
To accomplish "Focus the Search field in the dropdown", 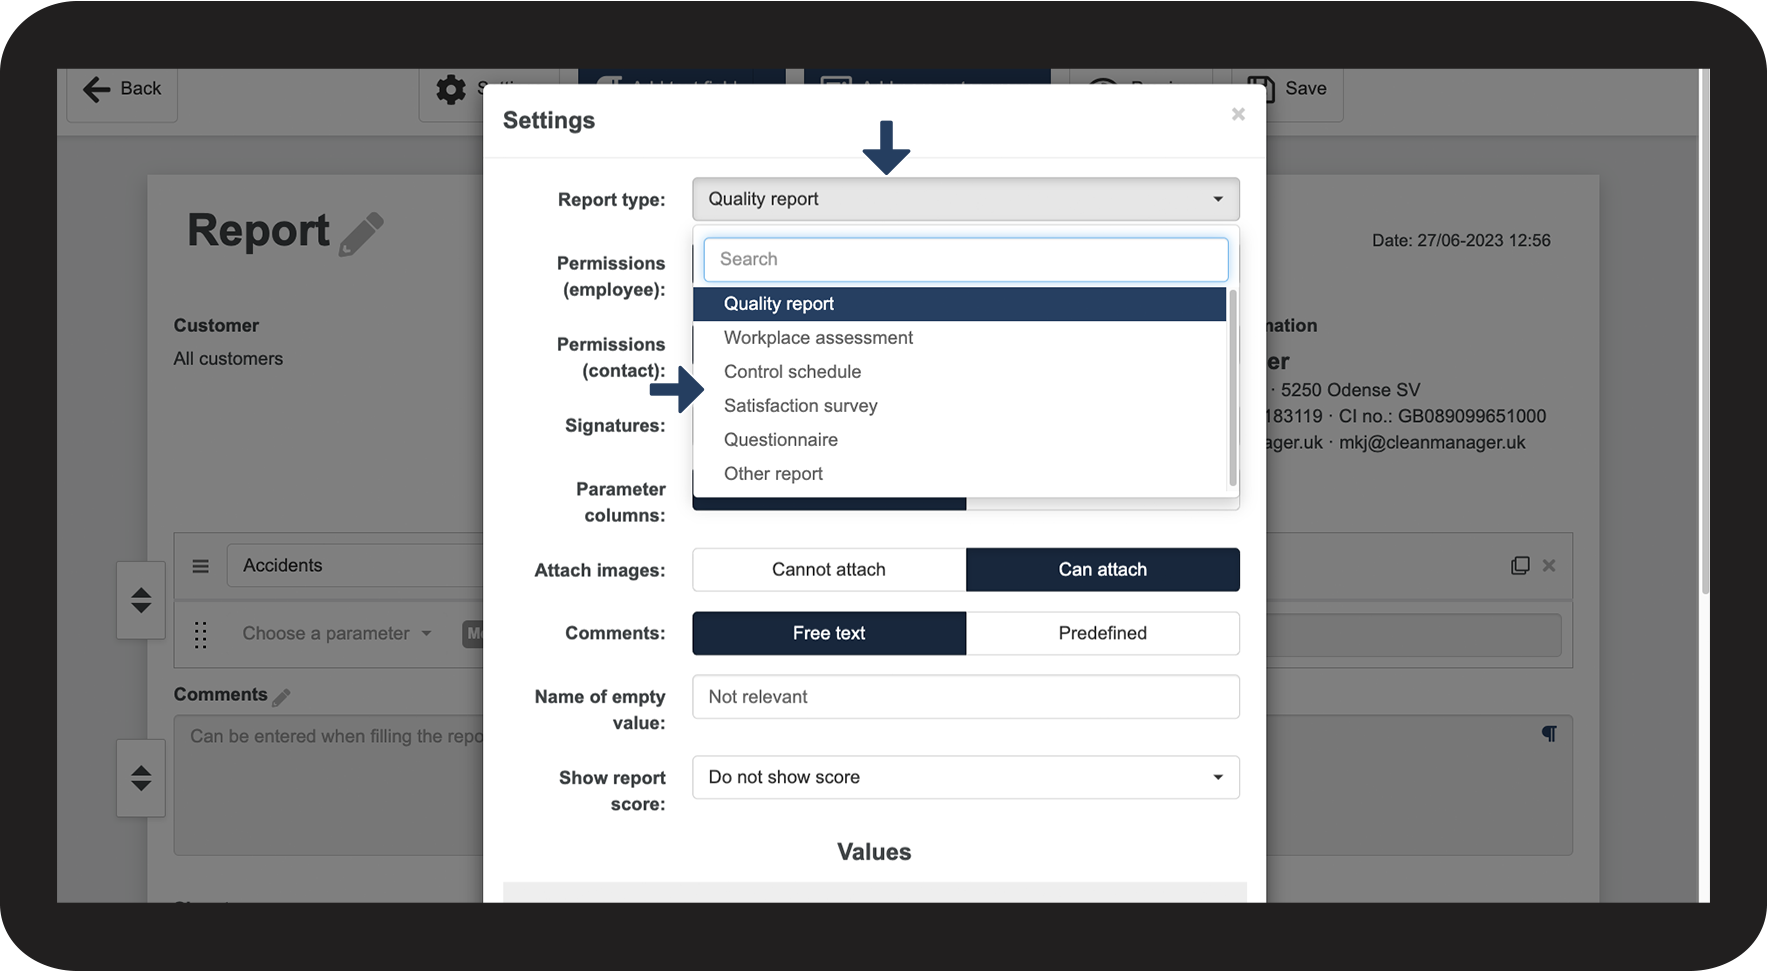I will [x=965, y=259].
